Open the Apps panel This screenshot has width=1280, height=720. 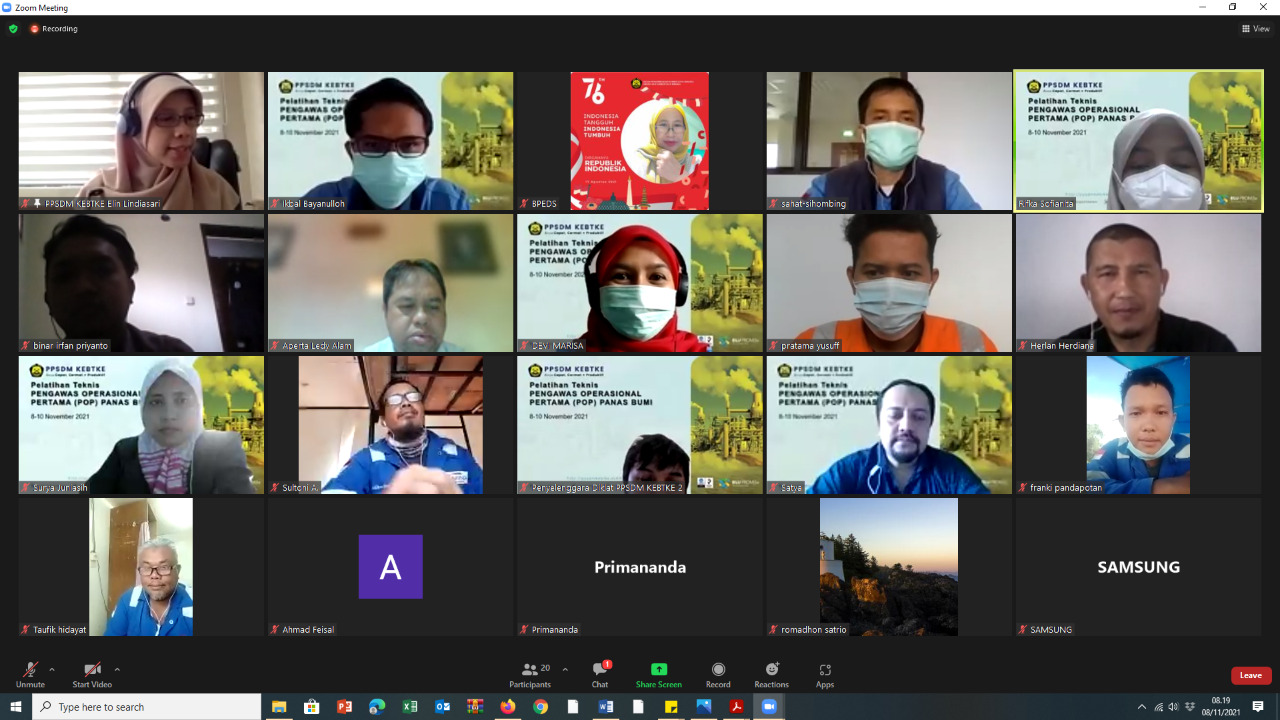(825, 674)
